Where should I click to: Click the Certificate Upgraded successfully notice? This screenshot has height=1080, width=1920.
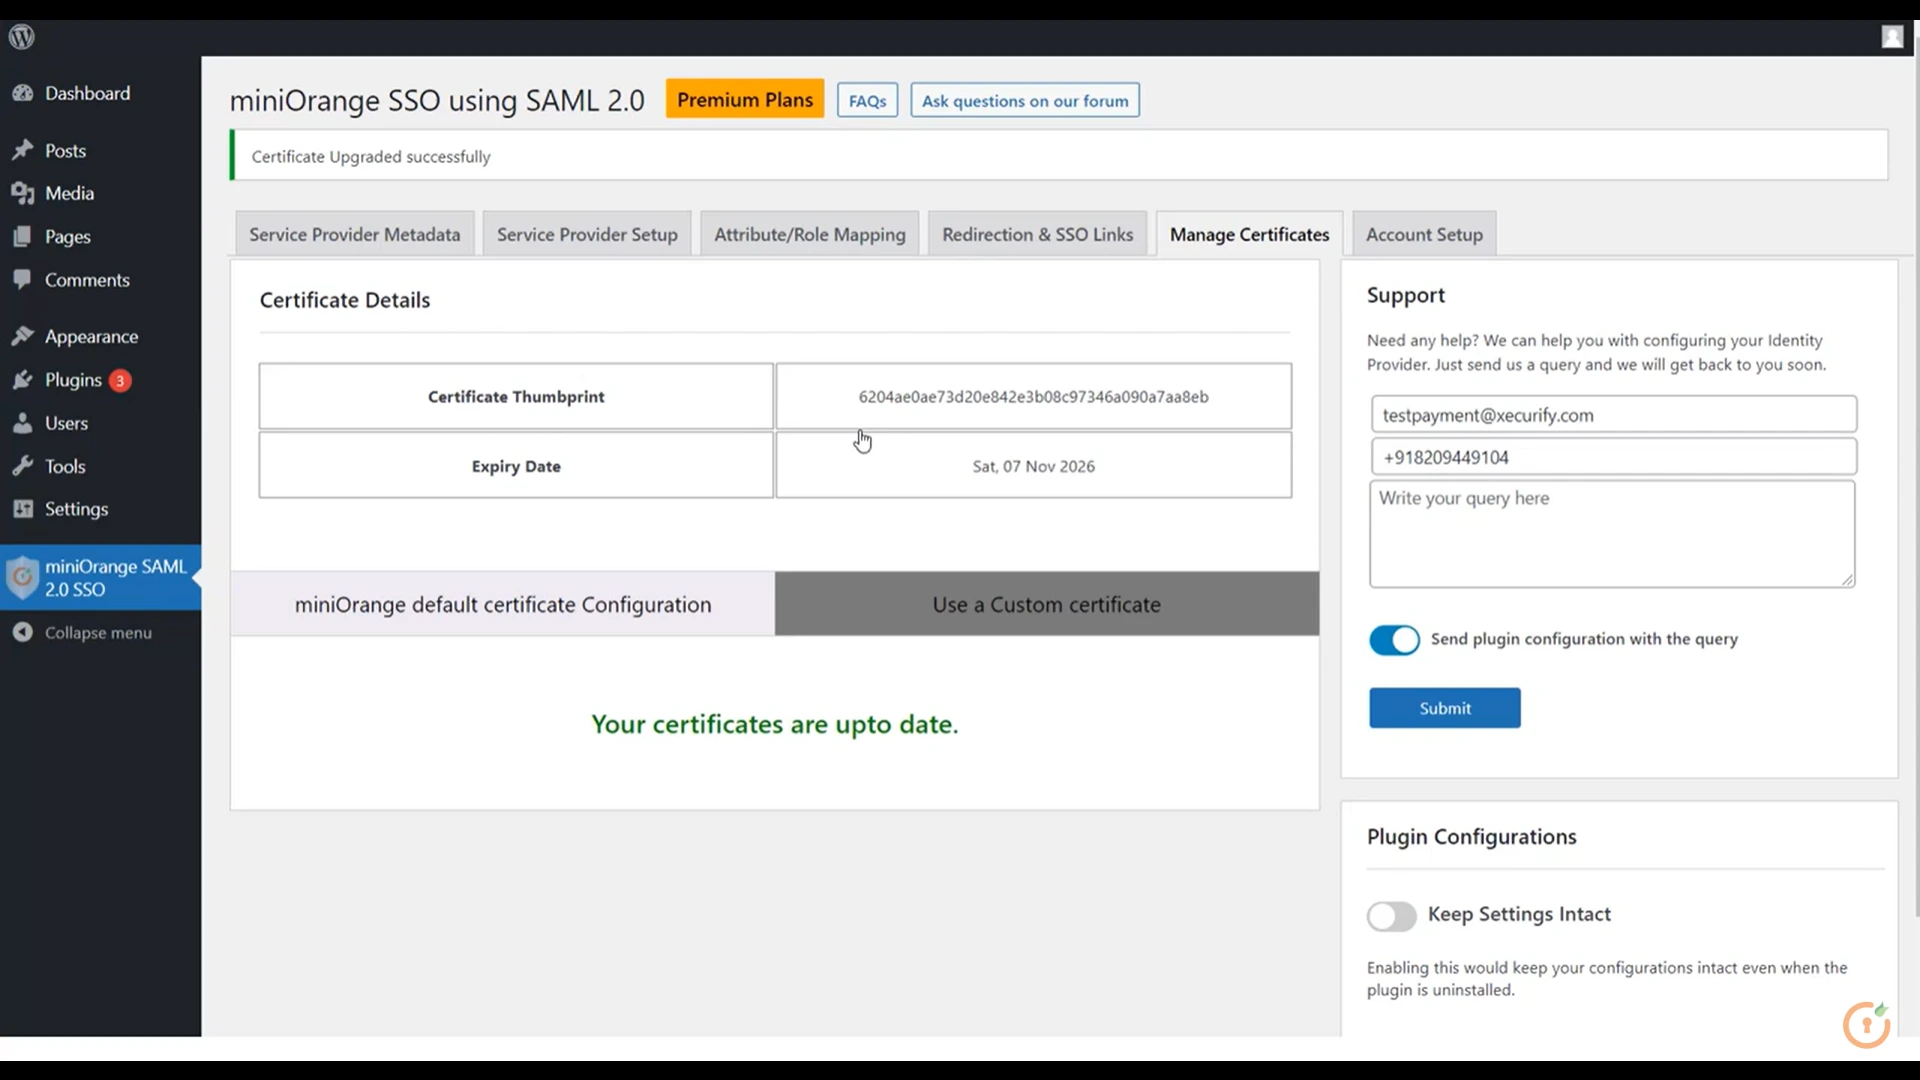[1059, 156]
